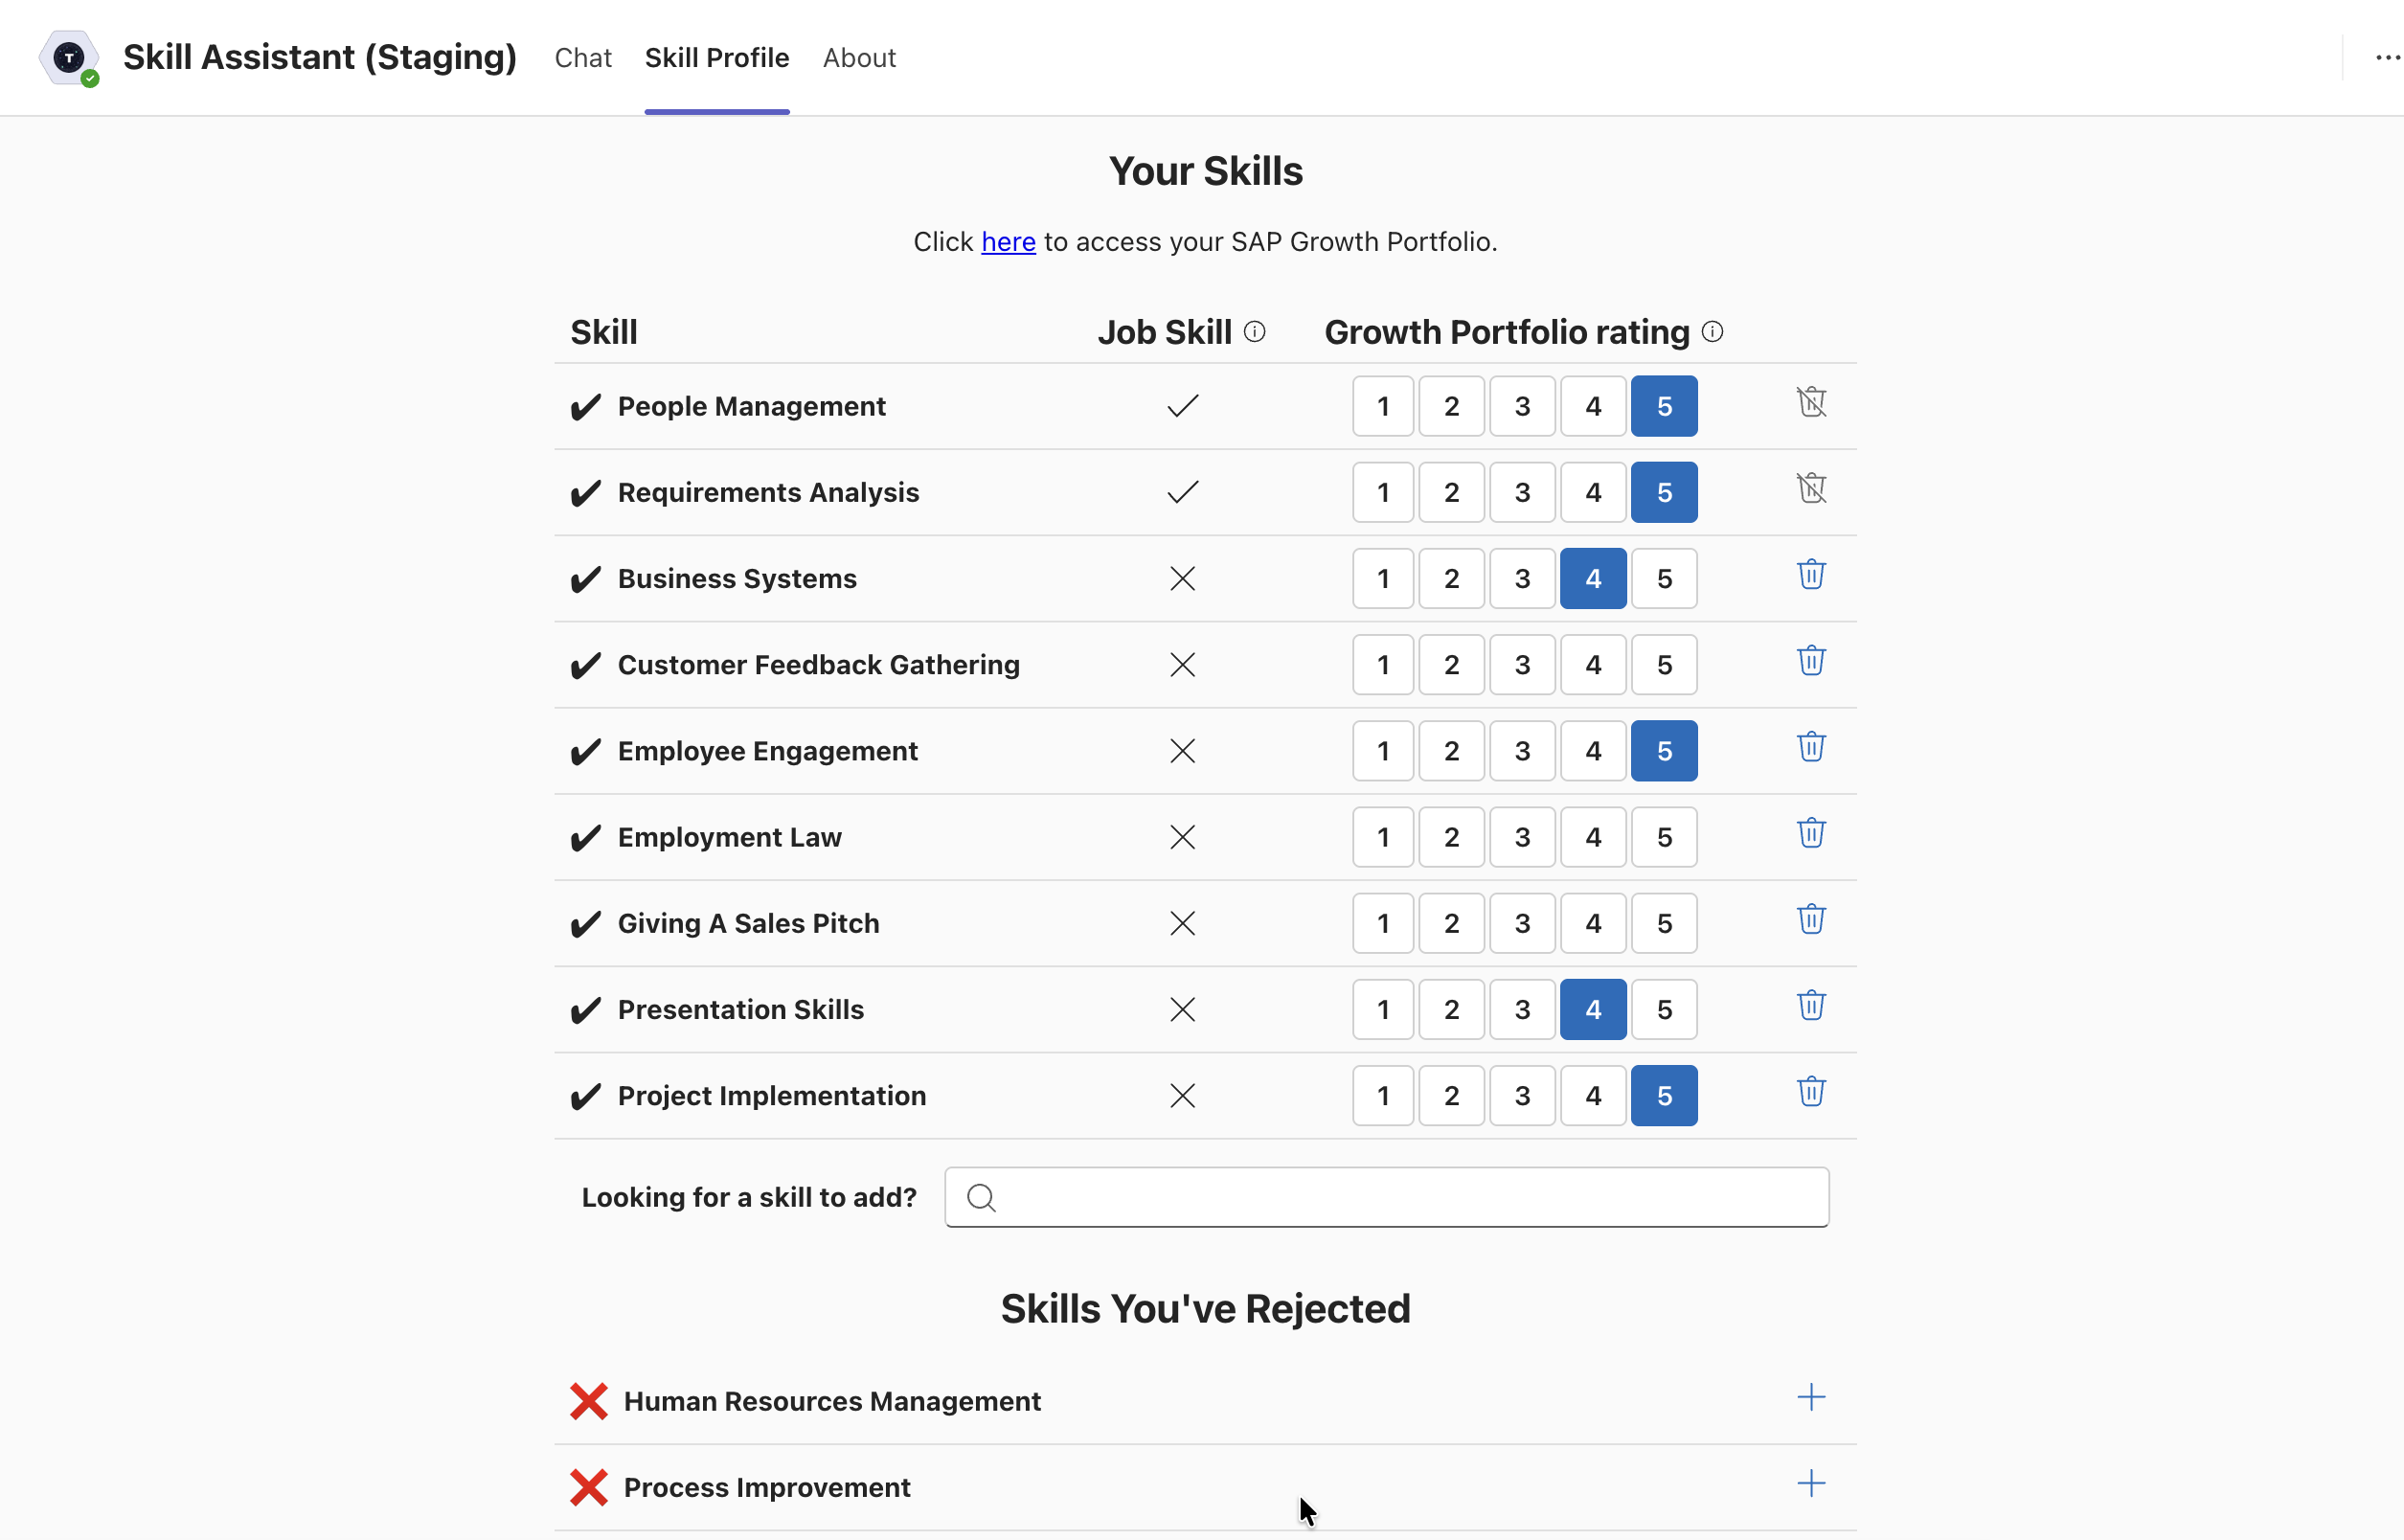The width and height of the screenshot is (2404, 1540).
Task: Click the search magnifier in the skill search
Action: (981, 1196)
